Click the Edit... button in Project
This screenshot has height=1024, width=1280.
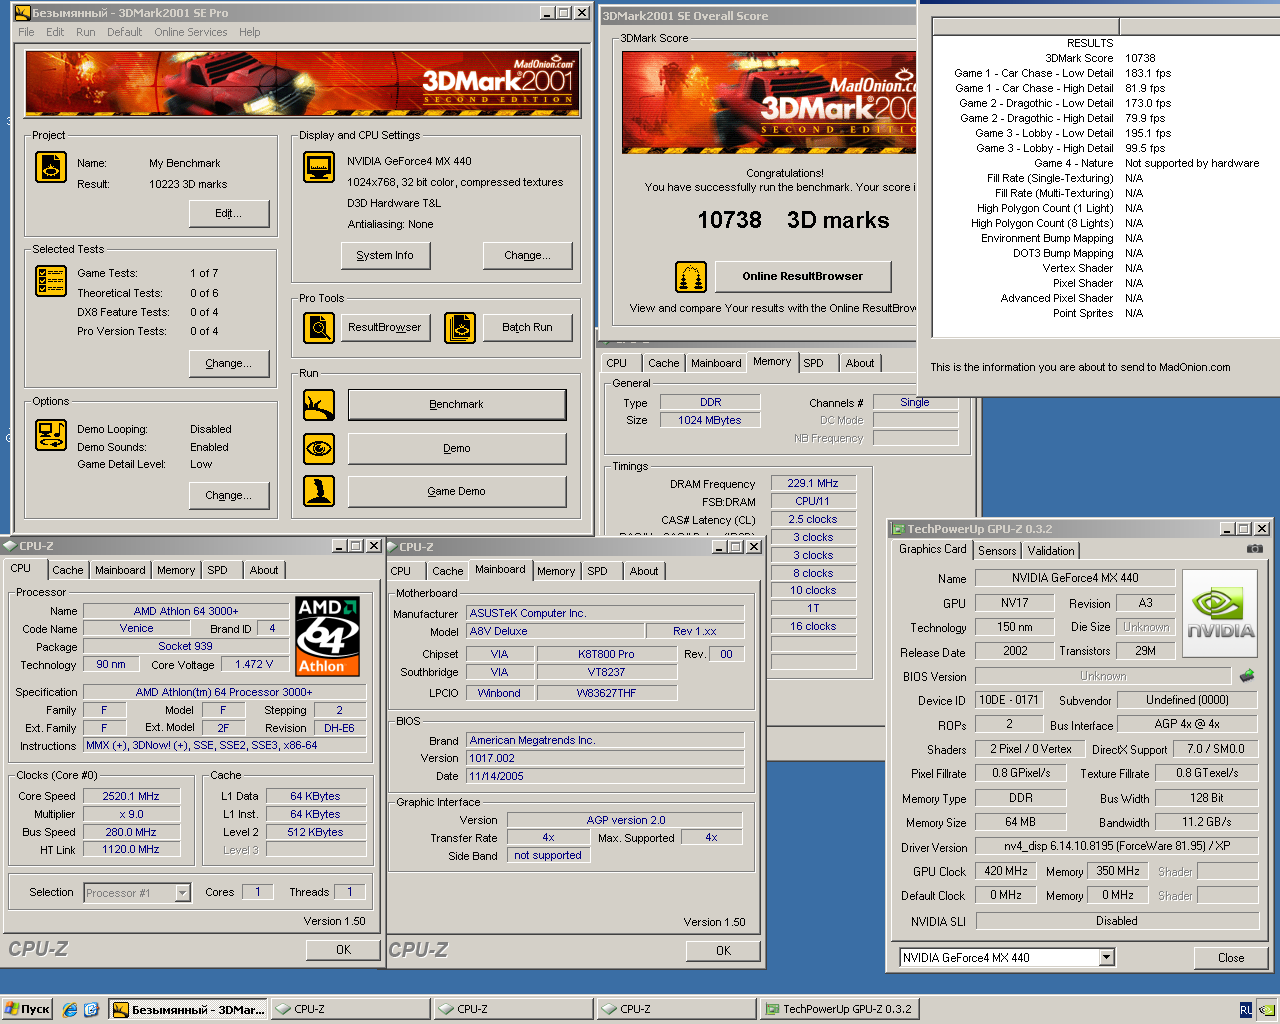(229, 214)
